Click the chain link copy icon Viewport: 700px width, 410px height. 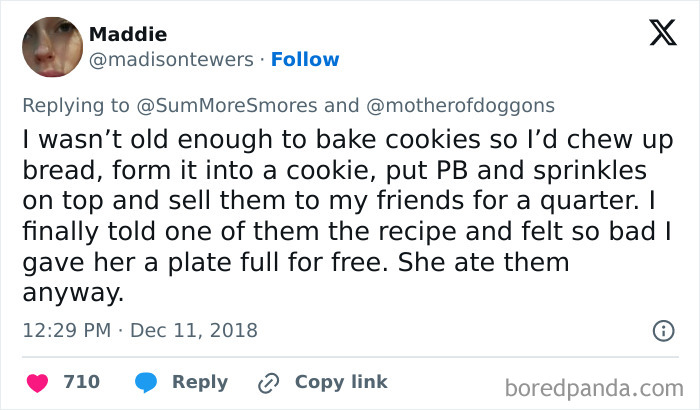coord(268,382)
